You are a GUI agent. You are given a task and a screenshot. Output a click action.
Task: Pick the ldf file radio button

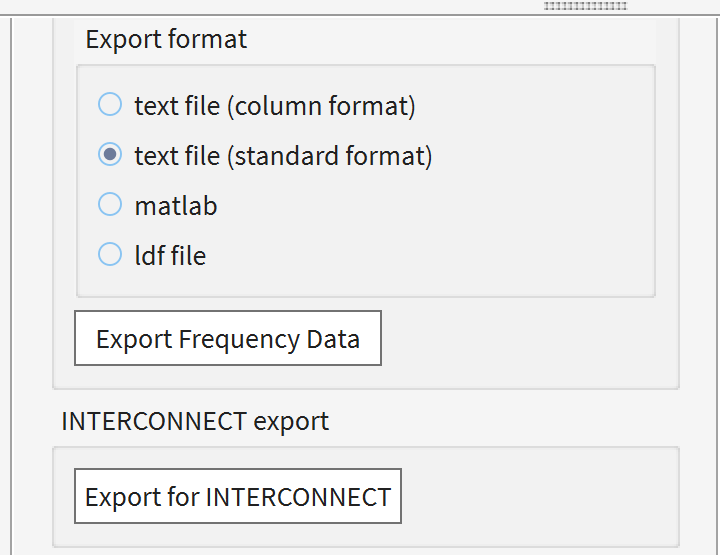[x=110, y=255]
